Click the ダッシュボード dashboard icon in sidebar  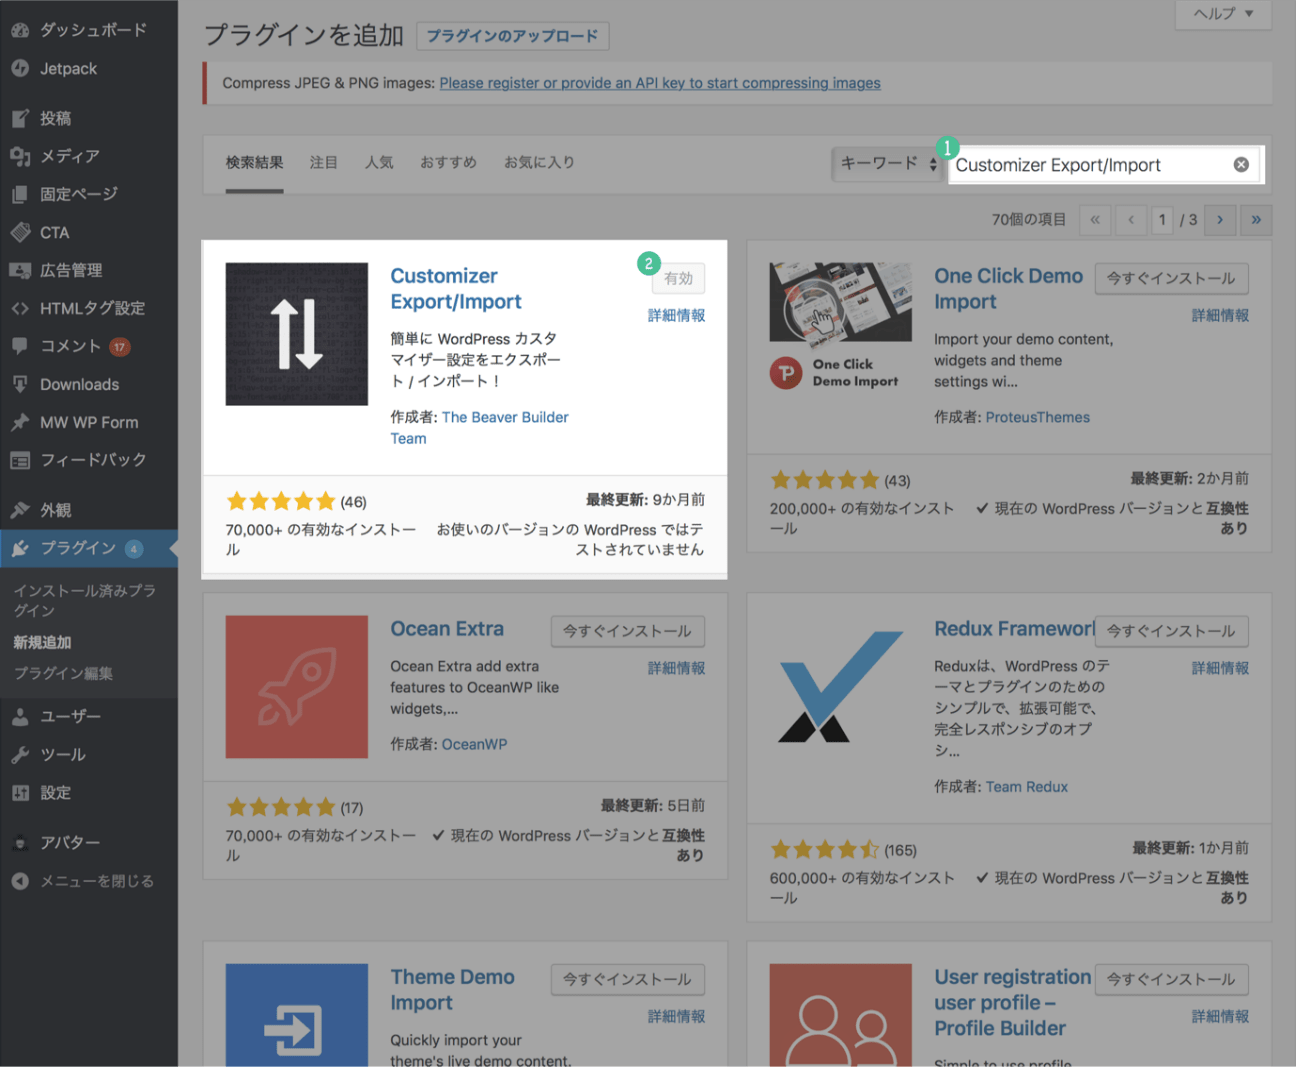coord(20,30)
